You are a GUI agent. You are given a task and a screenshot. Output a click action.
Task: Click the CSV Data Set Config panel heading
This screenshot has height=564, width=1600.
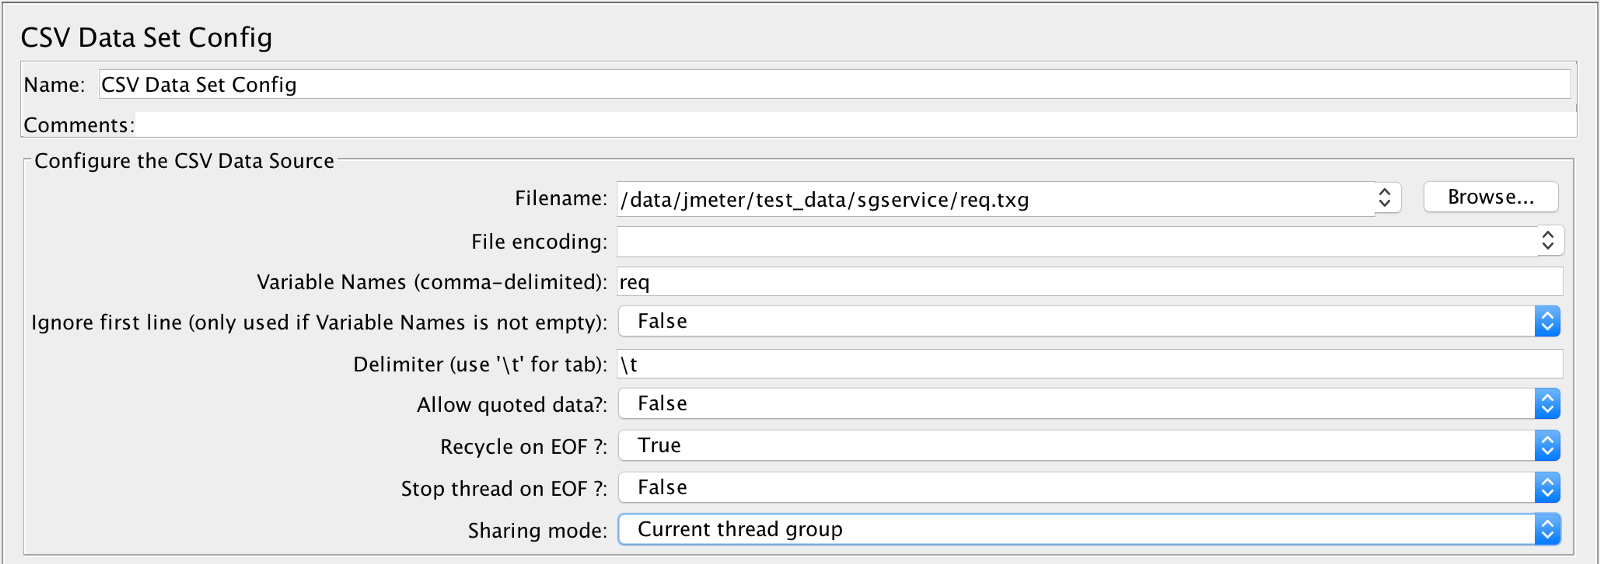(x=147, y=38)
